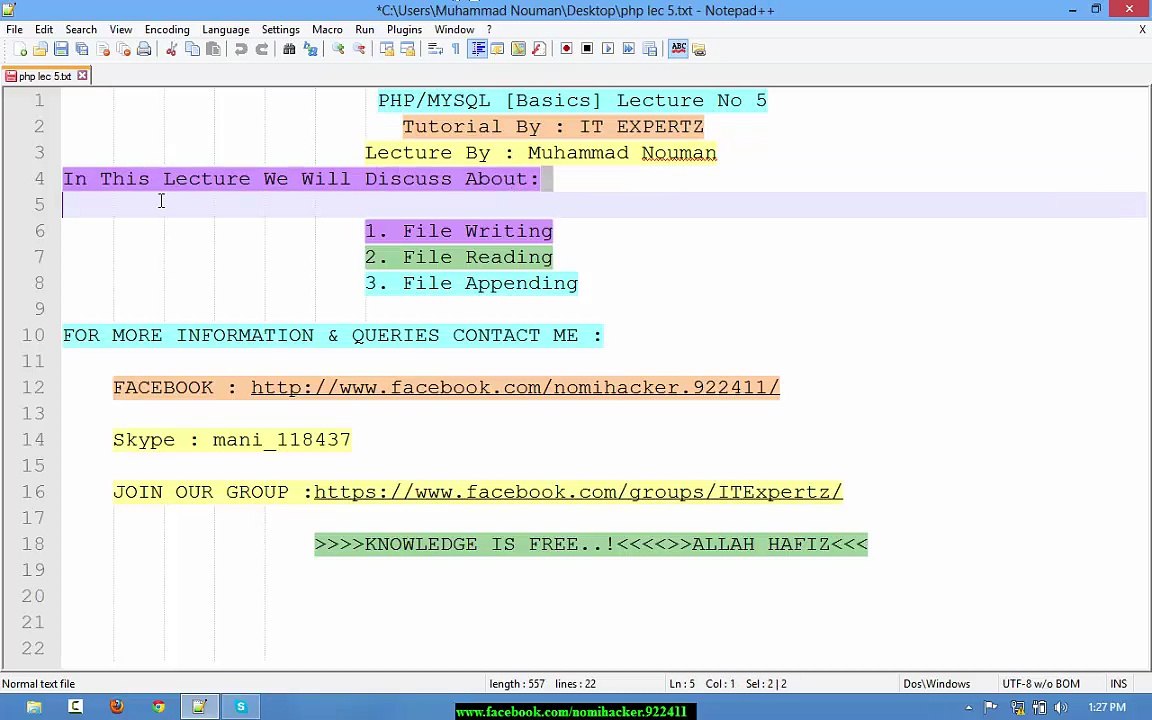Toggle the ABC spell check button
This screenshot has width=1152, height=720.
click(x=678, y=49)
